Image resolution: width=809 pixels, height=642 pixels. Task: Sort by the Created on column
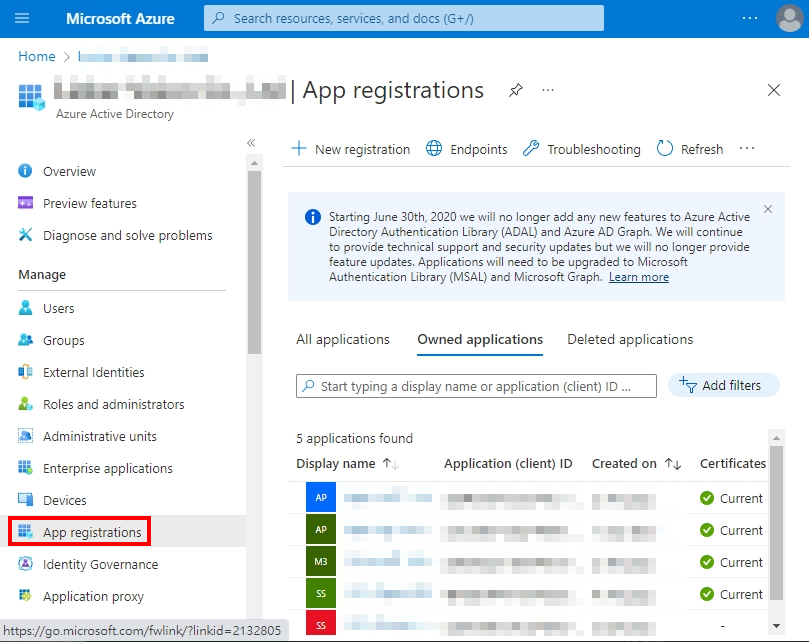[636, 463]
